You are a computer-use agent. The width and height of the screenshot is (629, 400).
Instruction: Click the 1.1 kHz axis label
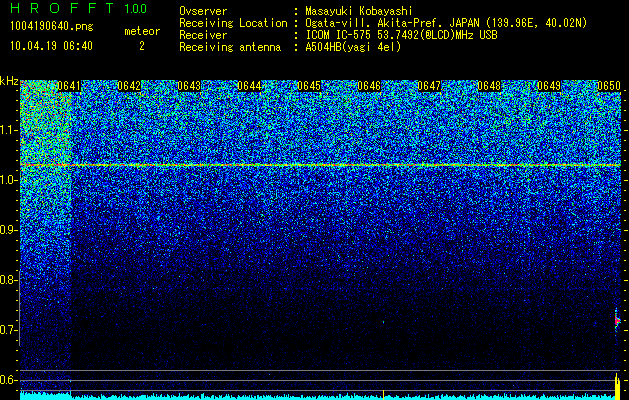[7, 130]
